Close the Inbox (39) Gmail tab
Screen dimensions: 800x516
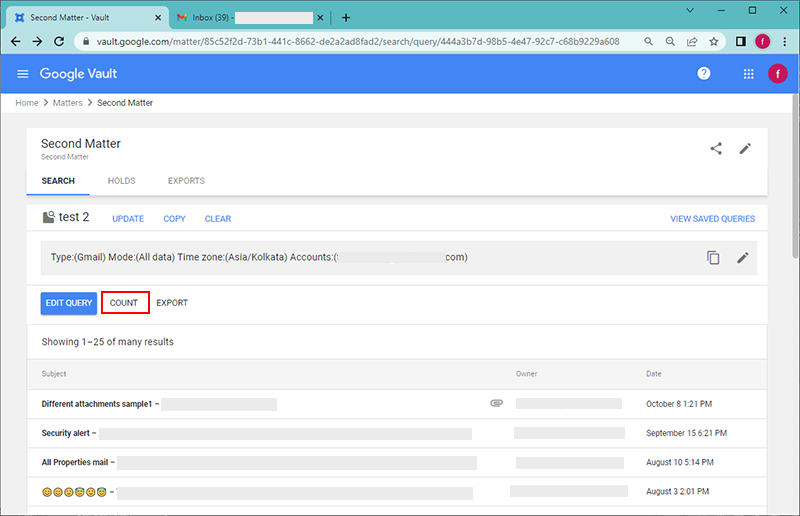[x=320, y=18]
